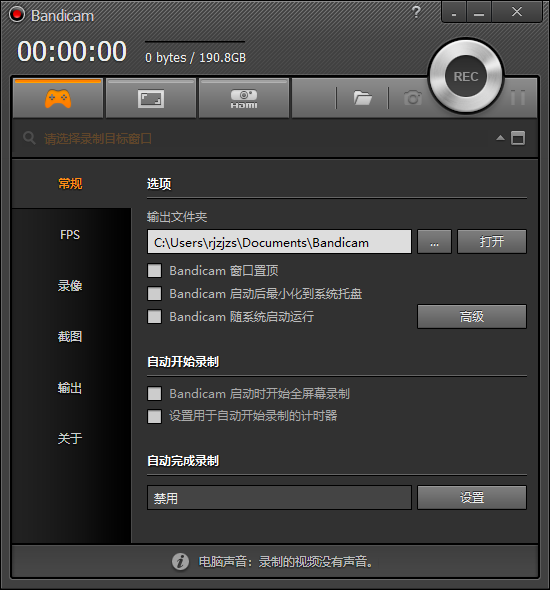The width and height of the screenshot is (550, 590).
Task: Click the search magnifier icon
Action: [x=29, y=138]
